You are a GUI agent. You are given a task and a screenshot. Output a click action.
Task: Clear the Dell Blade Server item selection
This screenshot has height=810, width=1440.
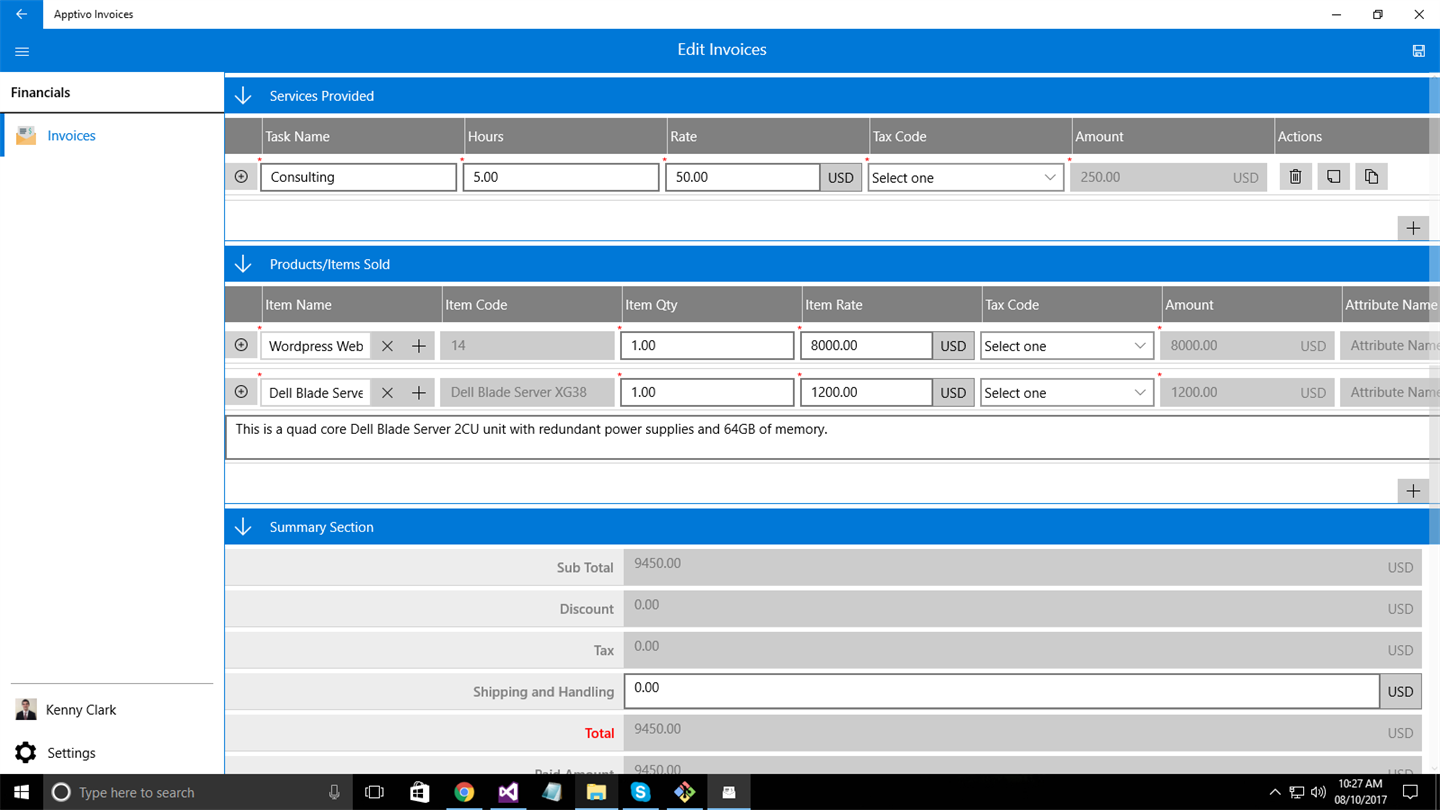pyautogui.click(x=387, y=393)
